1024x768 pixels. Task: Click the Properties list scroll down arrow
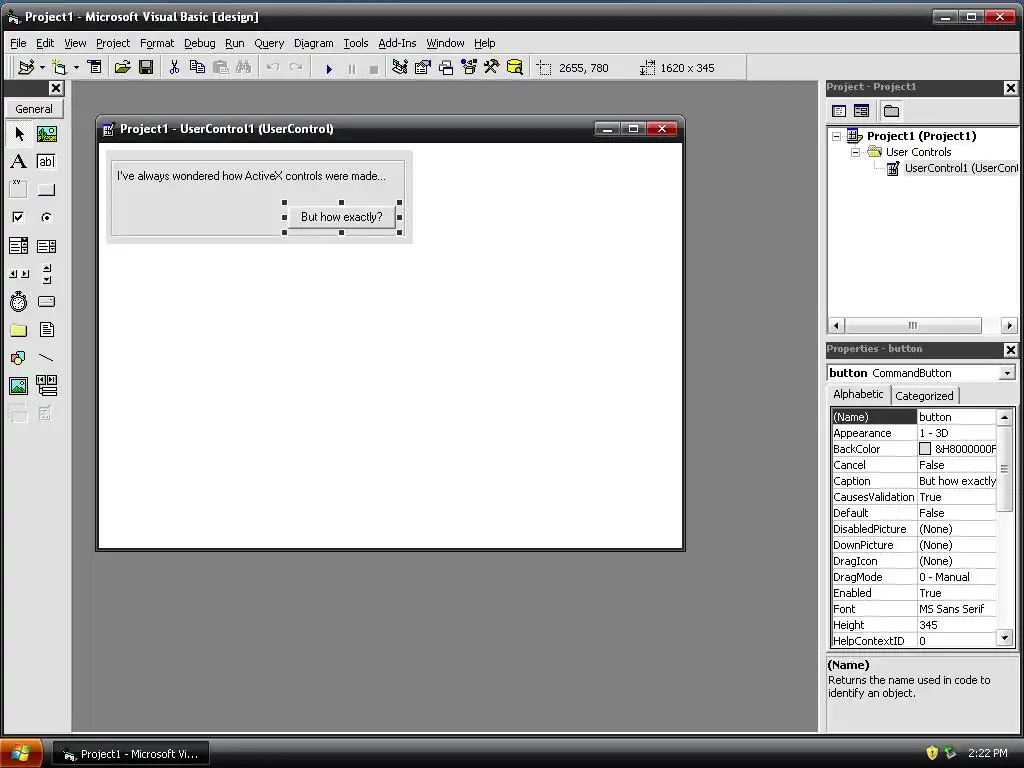[1004, 637]
